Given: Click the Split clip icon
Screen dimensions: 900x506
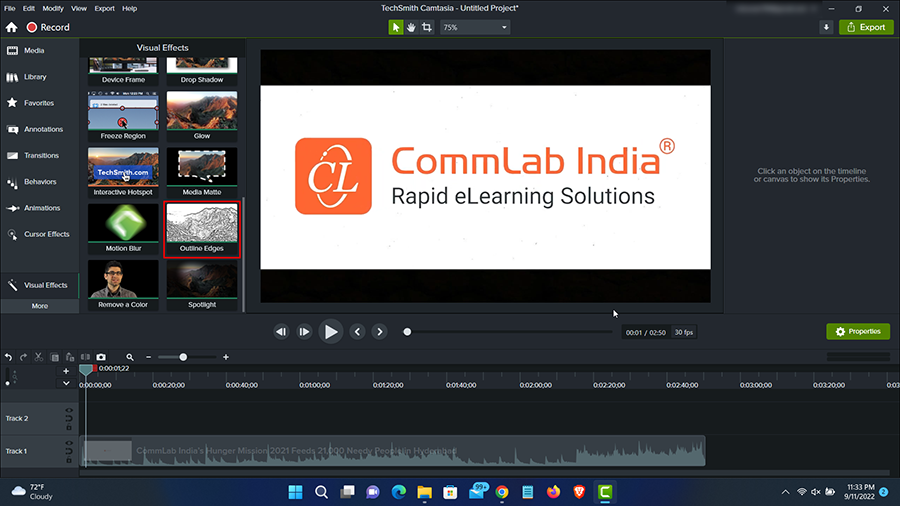Looking at the screenshot, I should click(x=86, y=357).
